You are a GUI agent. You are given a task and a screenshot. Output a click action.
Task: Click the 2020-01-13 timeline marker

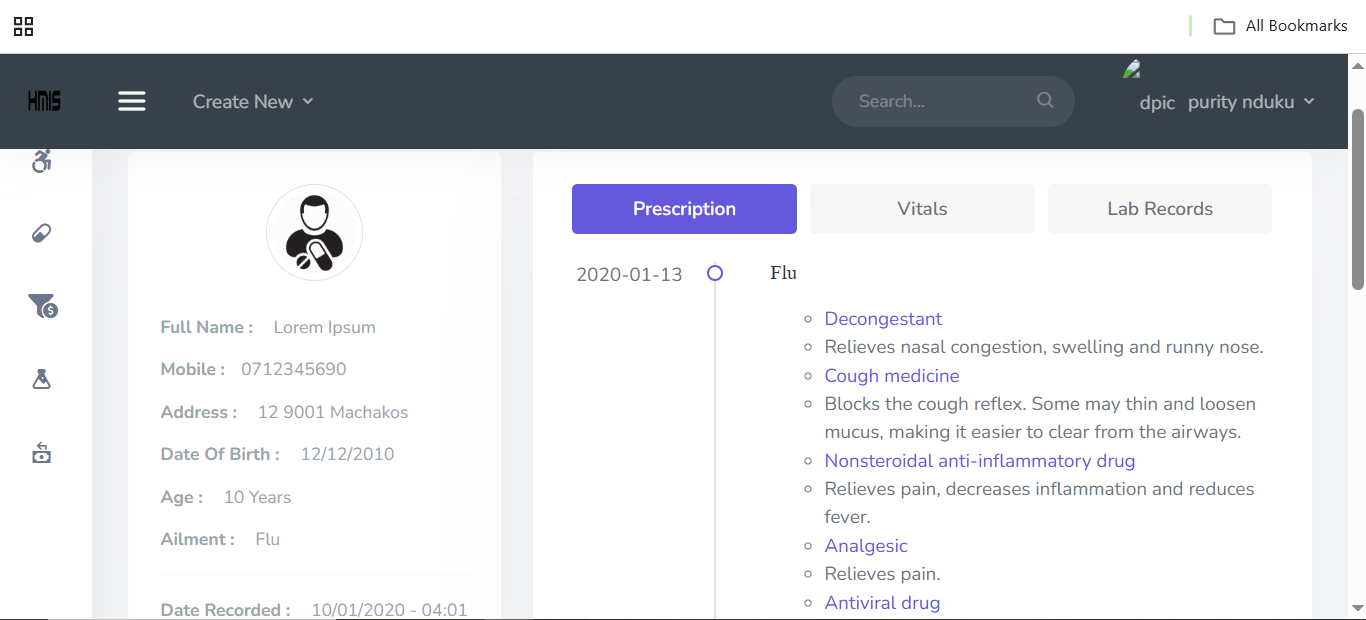coord(715,273)
